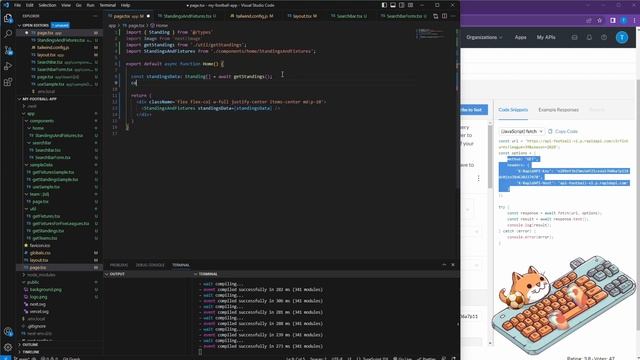Minimize the terminal panel
The image size is (640, 360).
(x=444, y=264)
